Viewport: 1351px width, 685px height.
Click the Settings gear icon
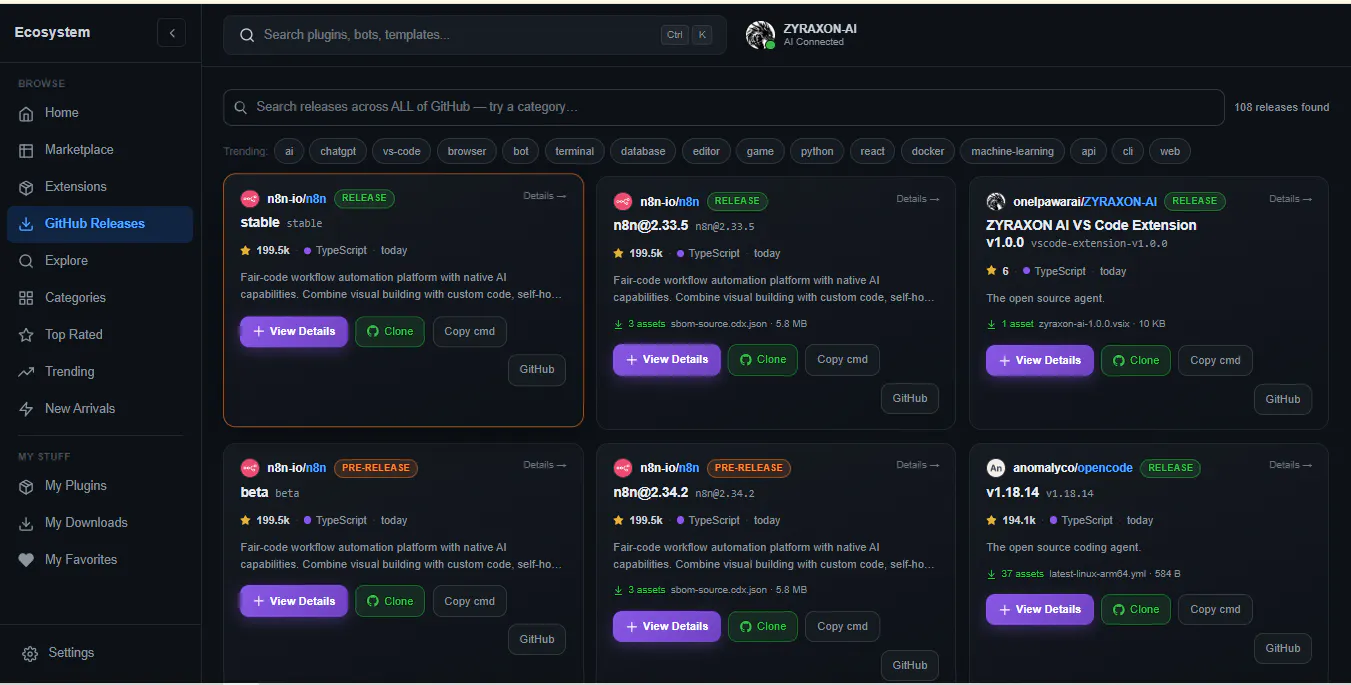tap(30, 653)
